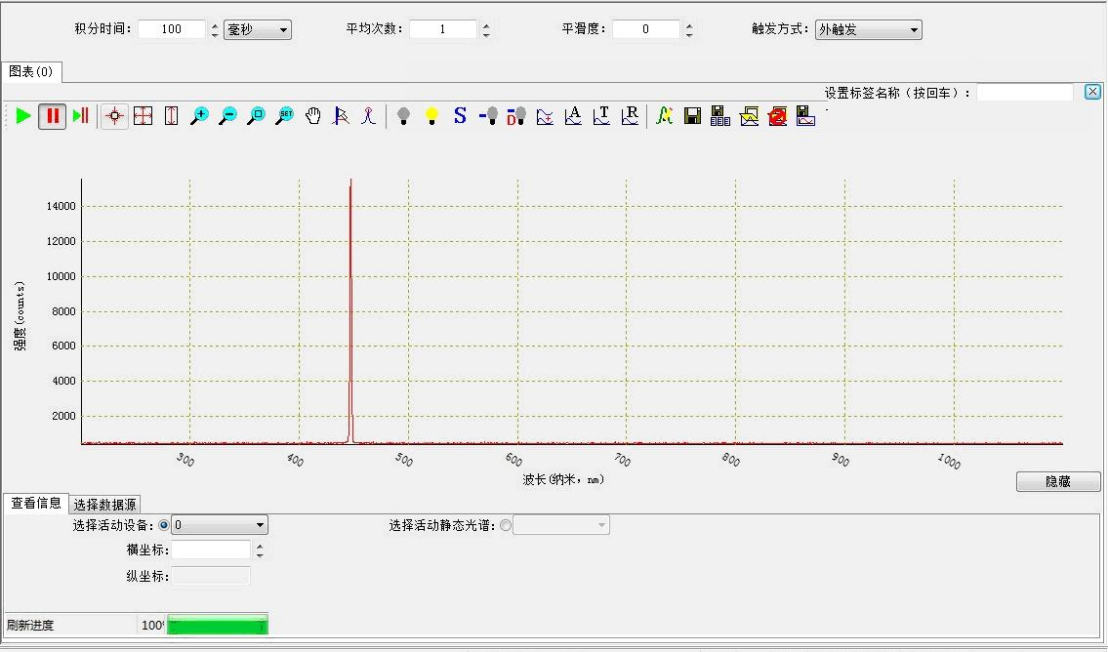The width and height of the screenshot is (1108, 652).
Task: Select the hand pan tool
Action: tap(313, 116)
